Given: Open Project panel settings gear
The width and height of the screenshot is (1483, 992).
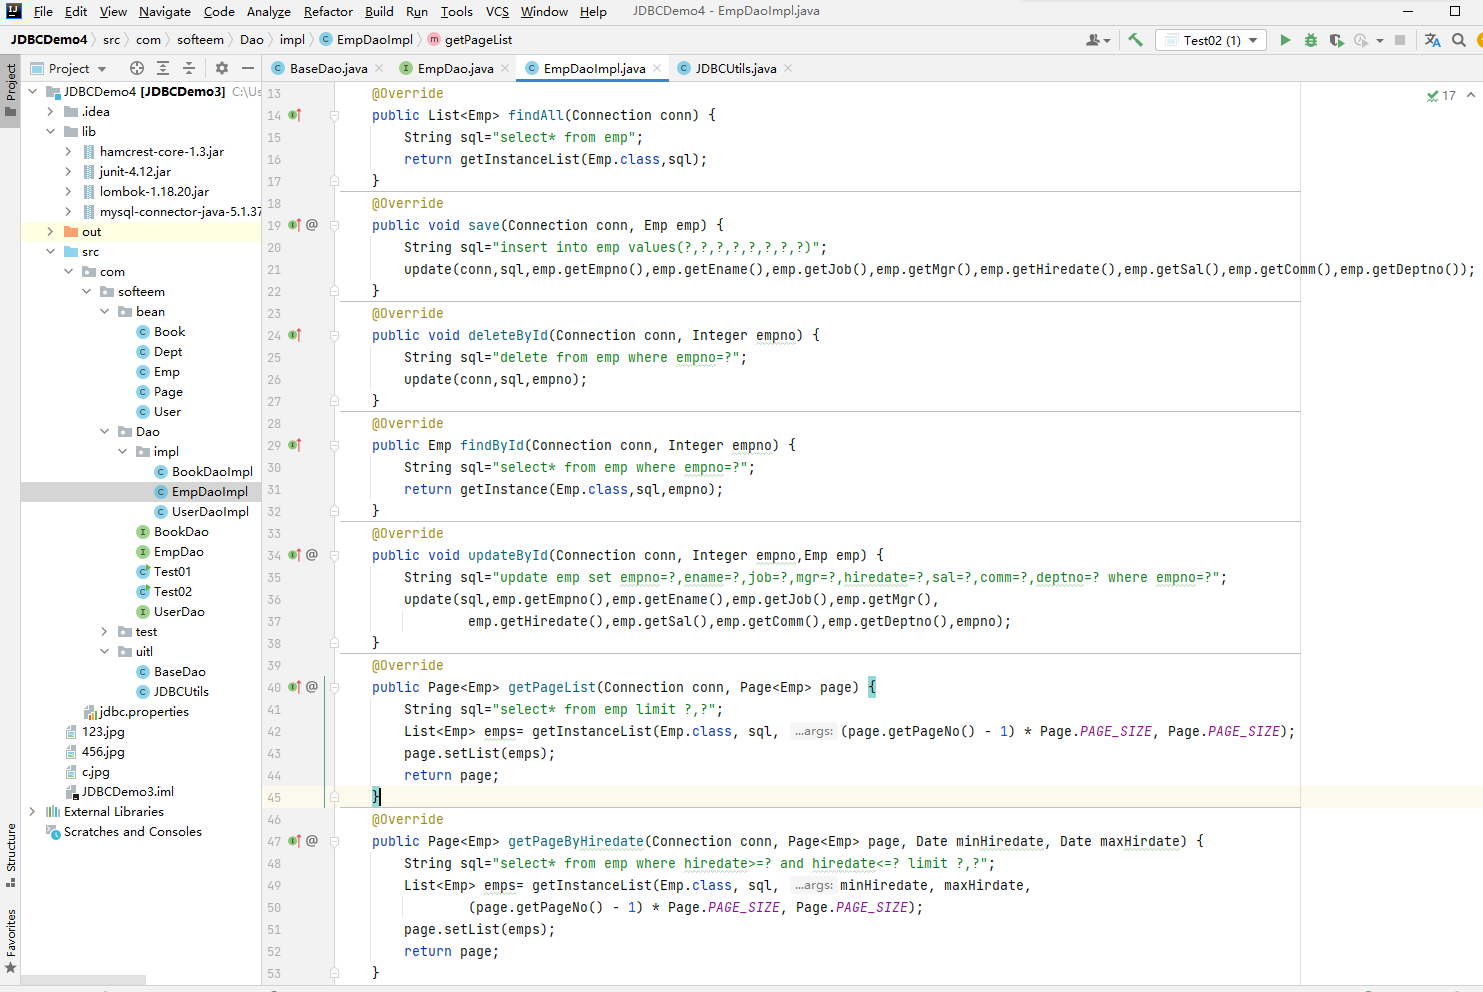Looking at the screenshot, I should [222, 68].
